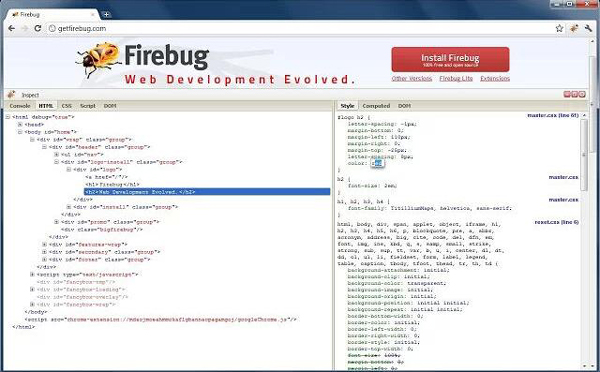Viewport: 600px width, 372px height.
Task: Reload the page with the refresh icon
Action: 38,28
